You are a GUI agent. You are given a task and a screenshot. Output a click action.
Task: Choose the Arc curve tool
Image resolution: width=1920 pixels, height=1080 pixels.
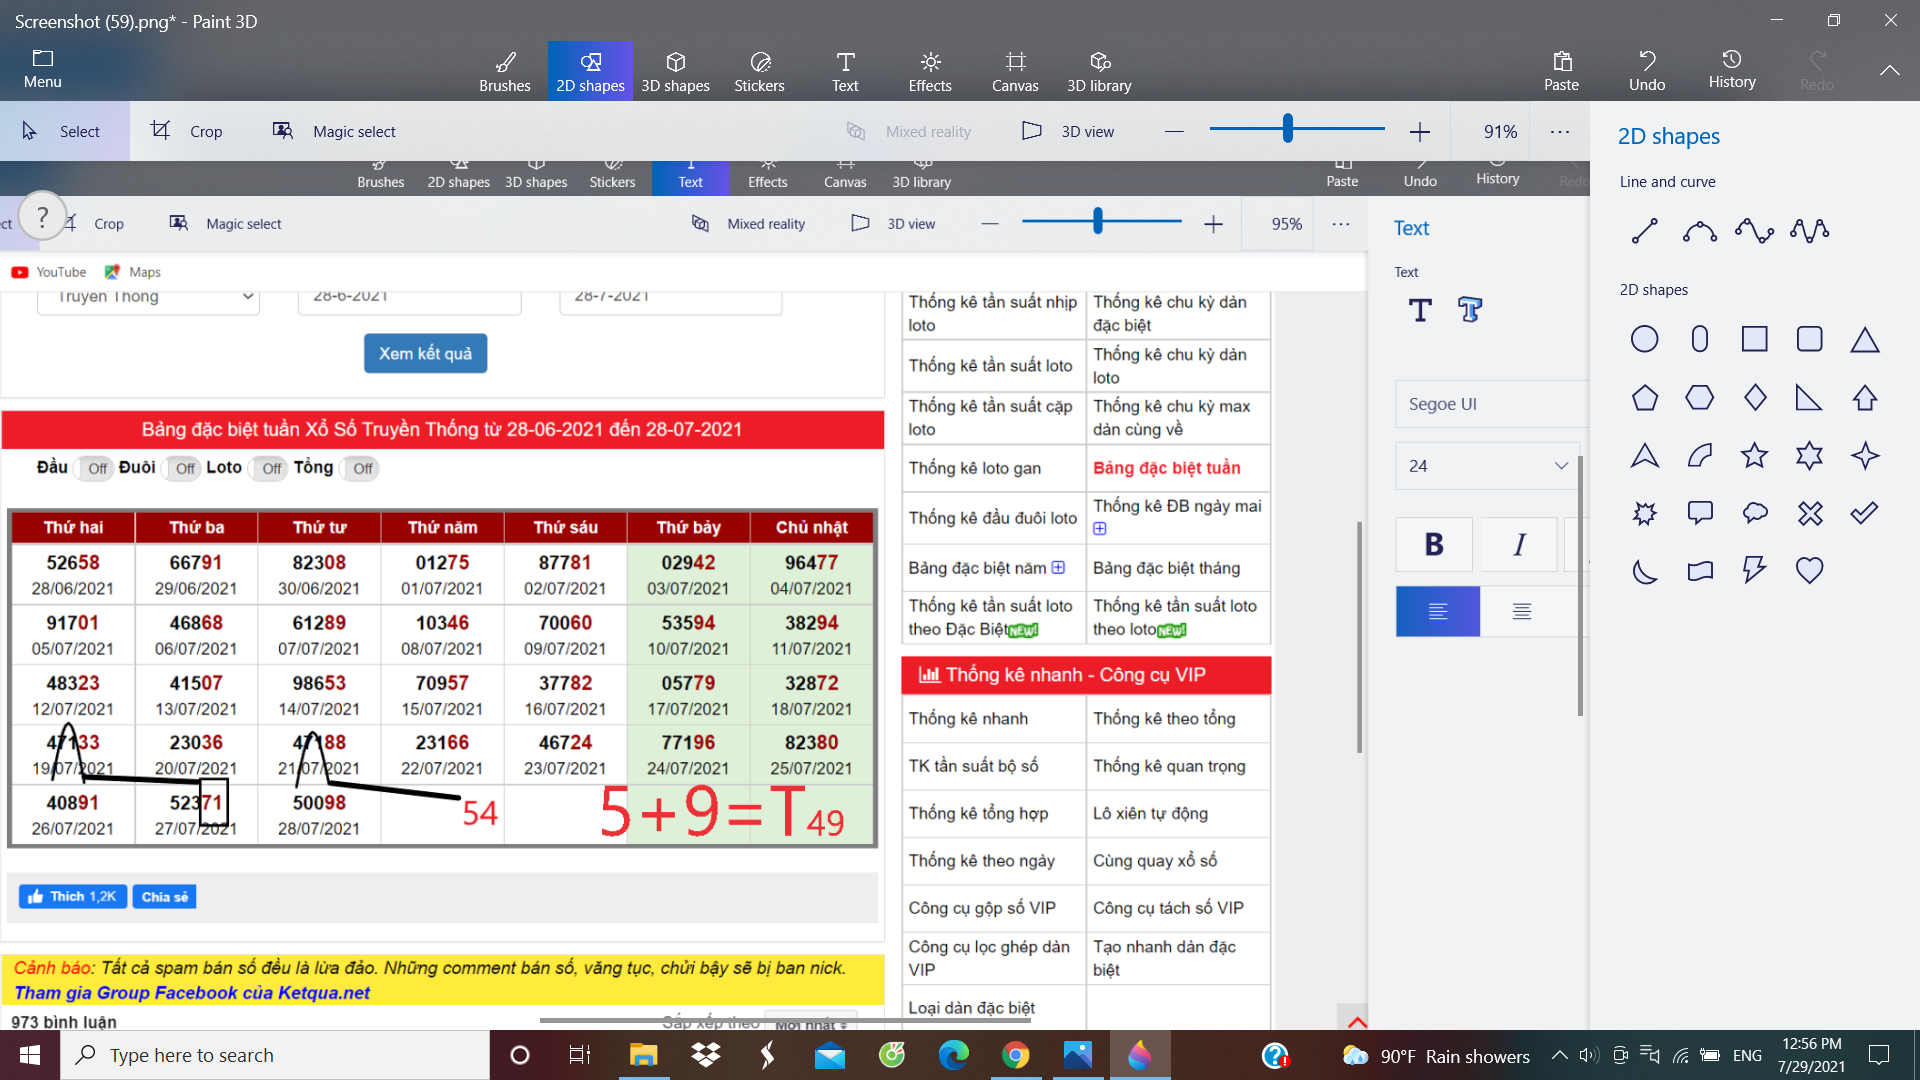[x=1700, y=231]
